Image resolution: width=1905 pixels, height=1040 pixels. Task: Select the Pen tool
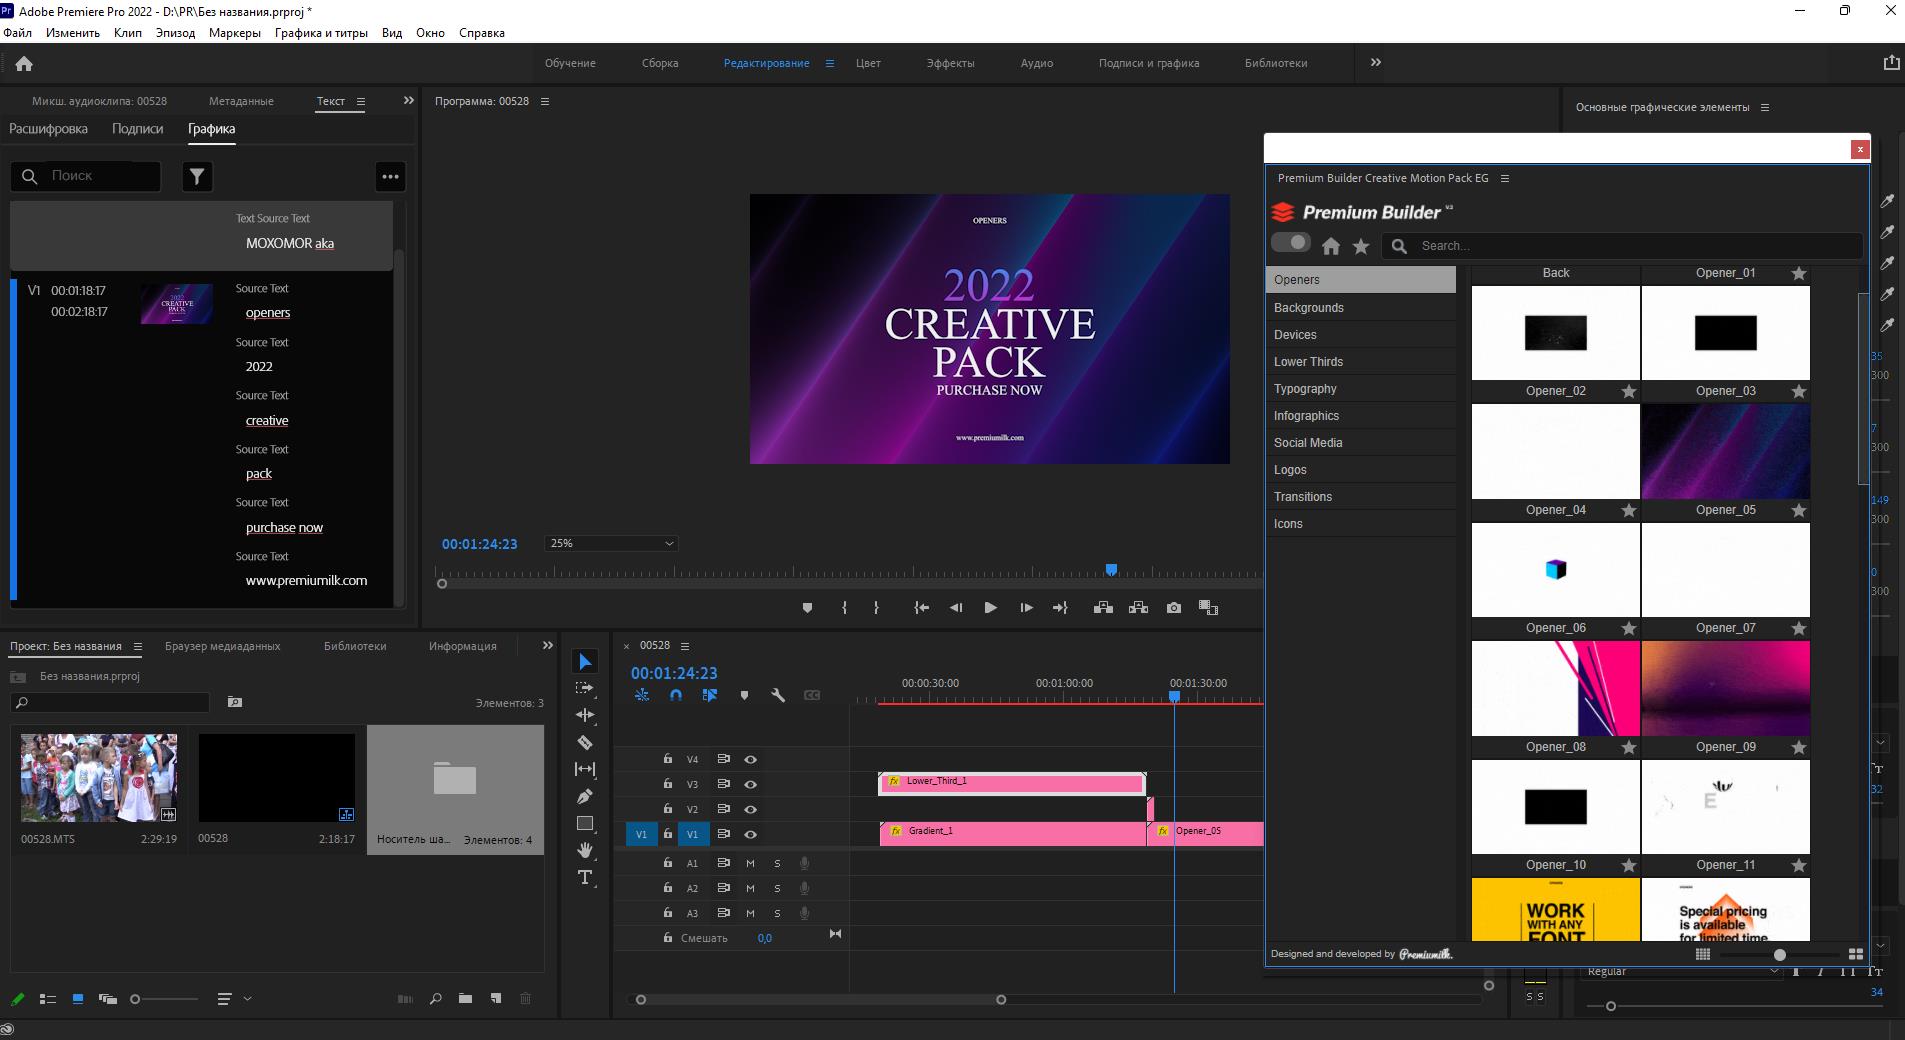pyautogui.click(x=585, y=796)
